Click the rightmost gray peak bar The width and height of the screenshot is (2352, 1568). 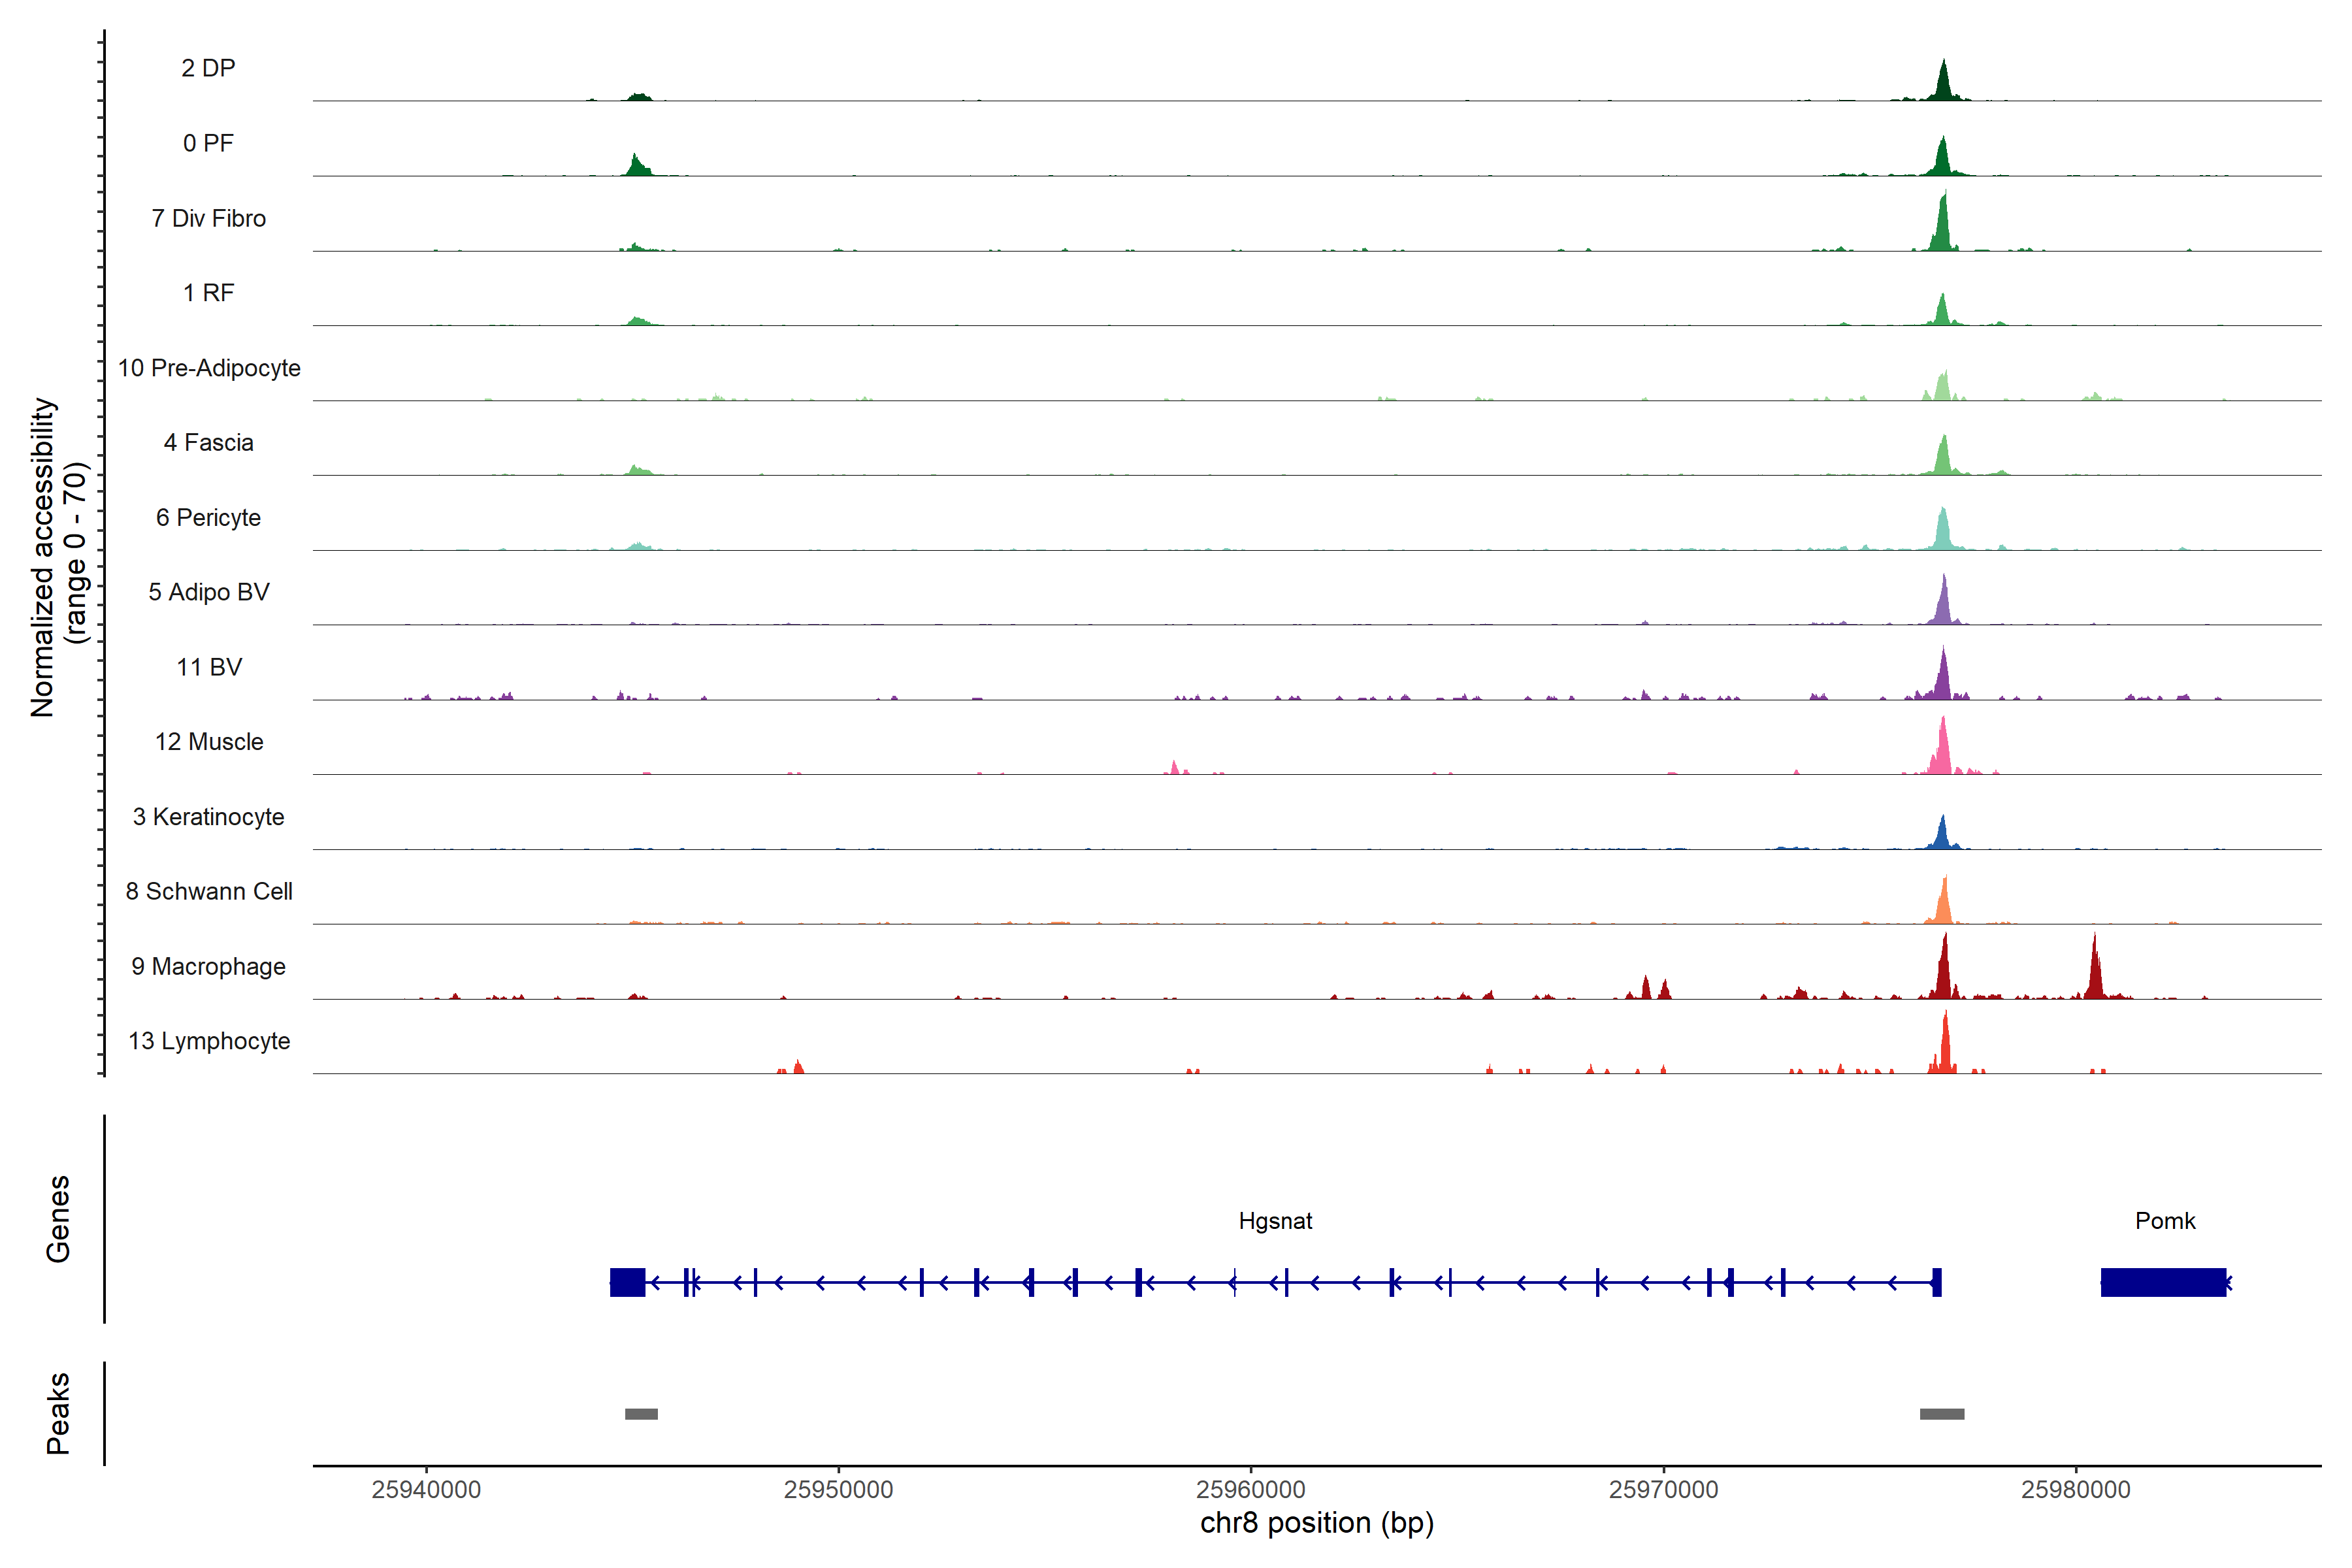1942,1414
